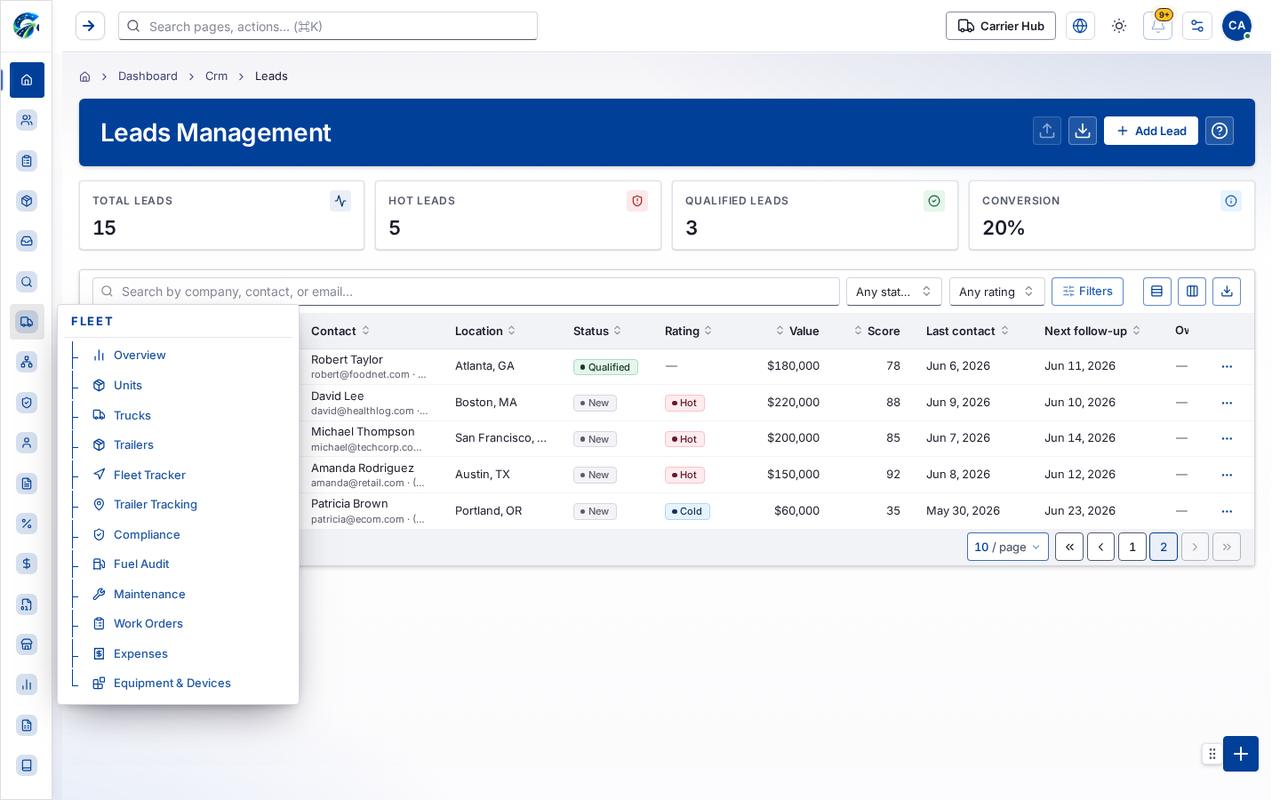Open row actions for David Lee

[1227, 403]
